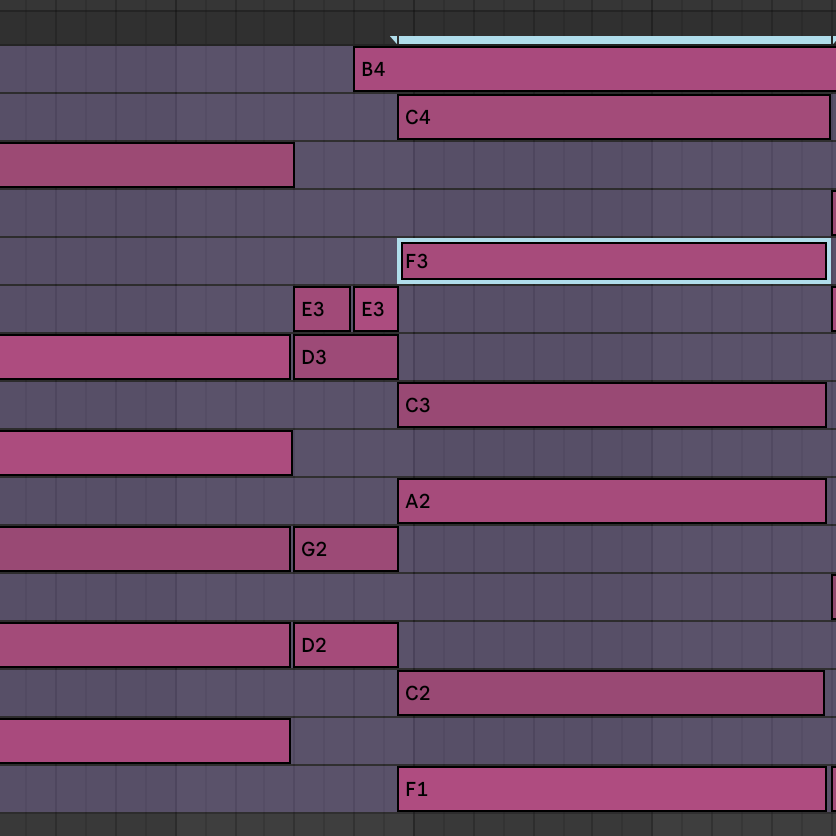Select the A2 note
The width and height of the screenshot is (836, 836).
(x=612, y=501)
